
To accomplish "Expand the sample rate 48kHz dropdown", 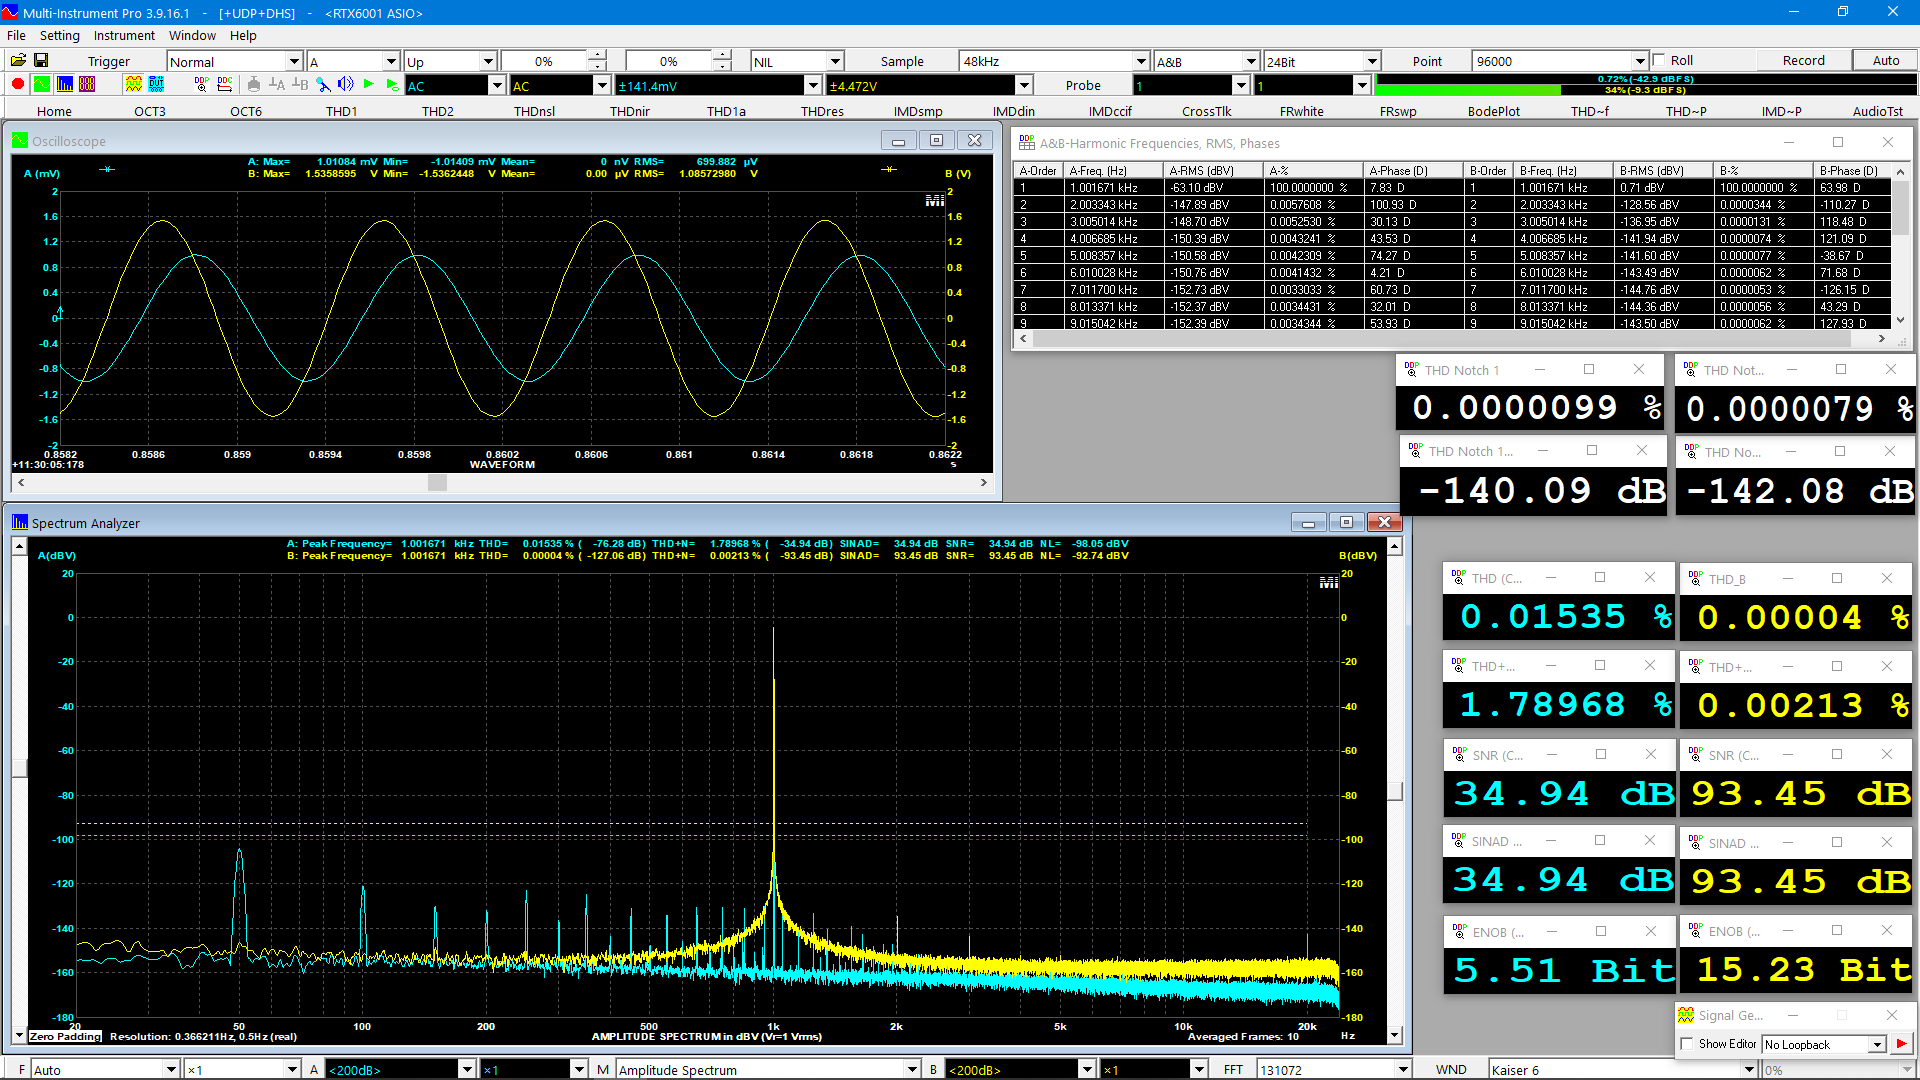I will [x=1141, y=61].
